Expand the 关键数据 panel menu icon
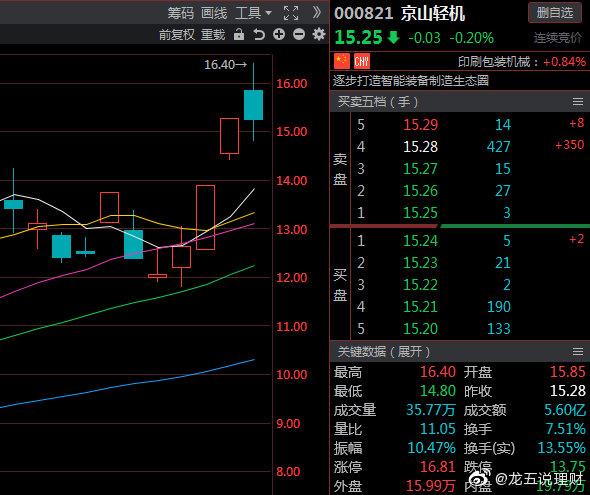The width and height of the screenshot is (590, 495). click(x=578, y=352)
